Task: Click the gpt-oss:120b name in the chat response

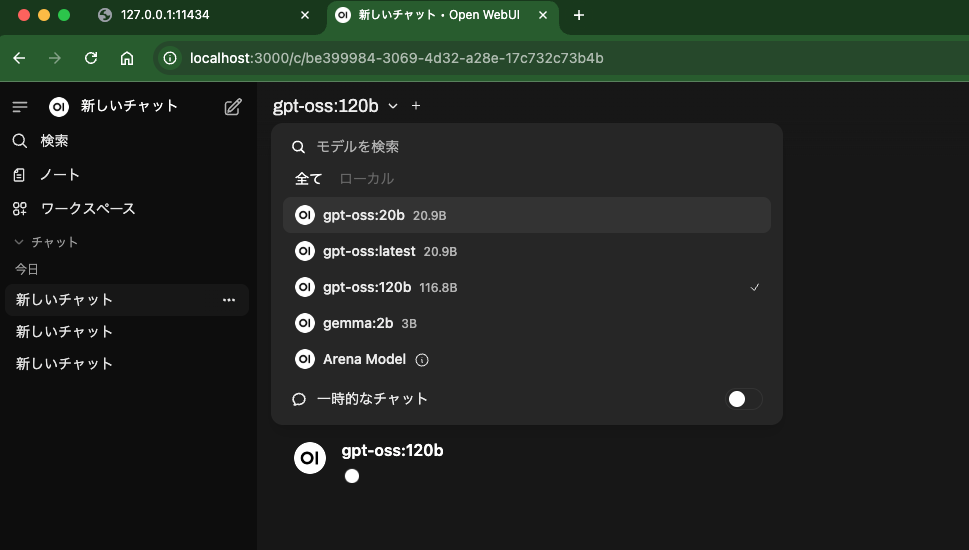Action: coord(392,451)
